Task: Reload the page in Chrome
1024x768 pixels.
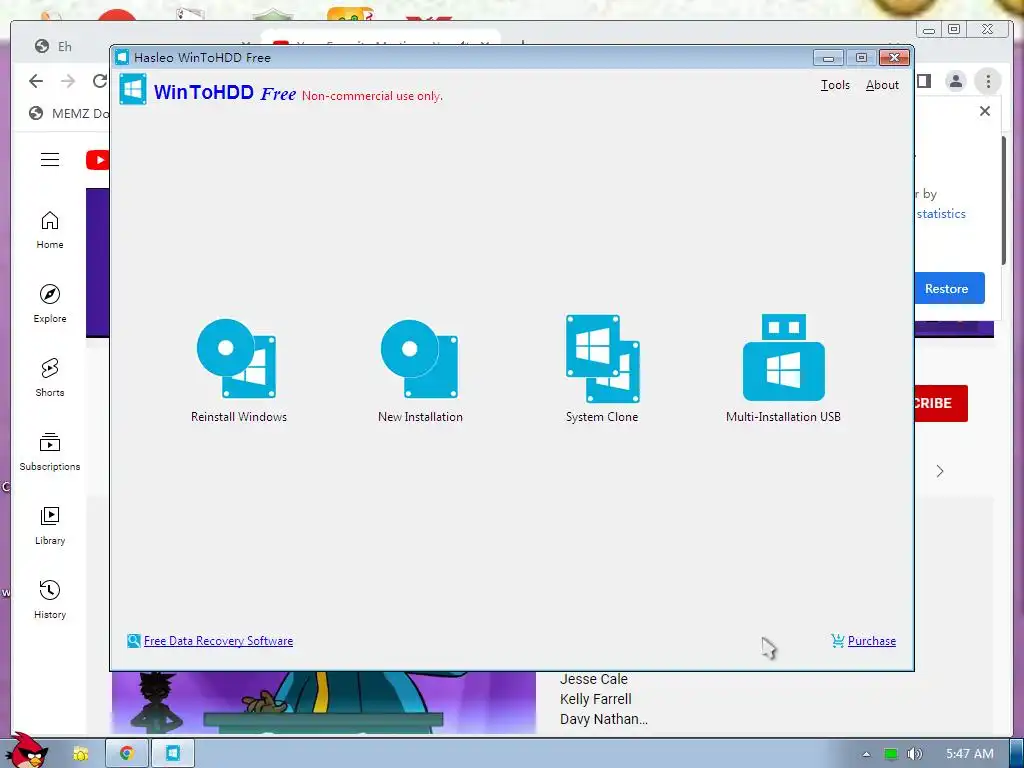Action: (x=100, y=81)
